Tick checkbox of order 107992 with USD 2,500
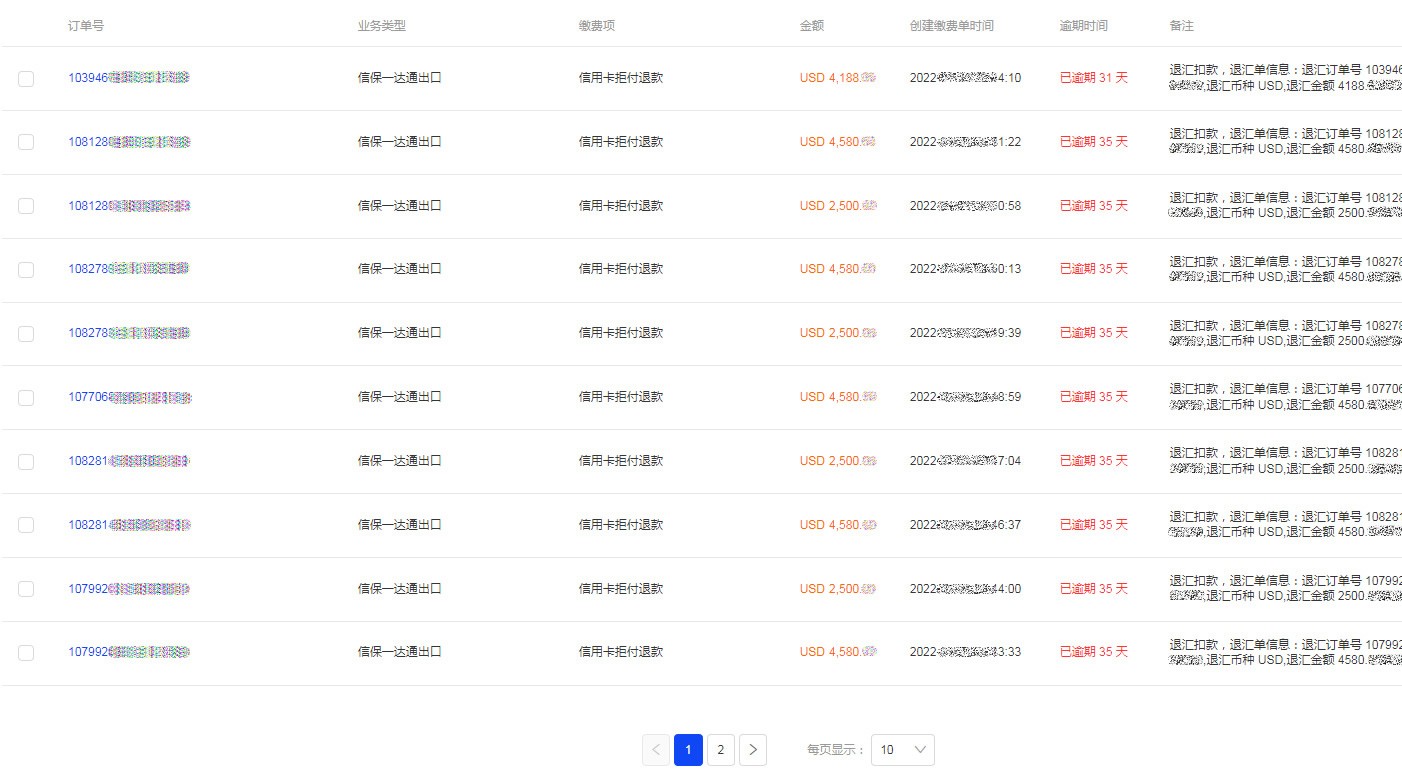 (26, 589)
